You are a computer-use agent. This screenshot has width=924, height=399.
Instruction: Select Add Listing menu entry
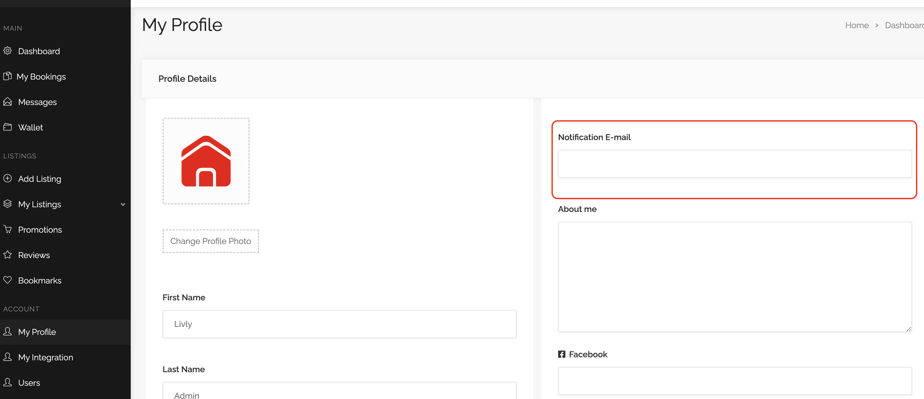[x=39, y=179]
